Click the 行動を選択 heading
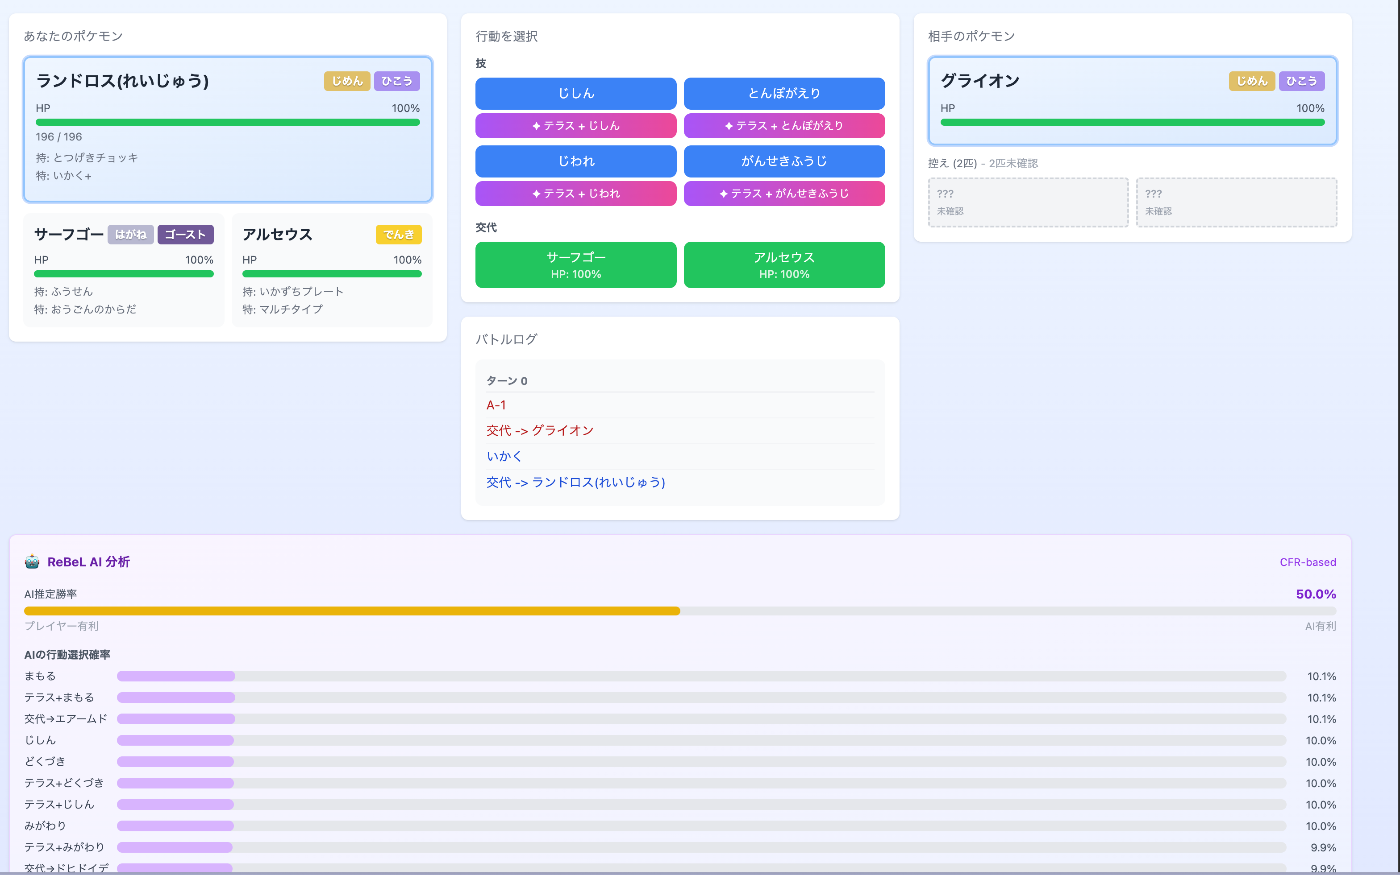 (507, 36)
